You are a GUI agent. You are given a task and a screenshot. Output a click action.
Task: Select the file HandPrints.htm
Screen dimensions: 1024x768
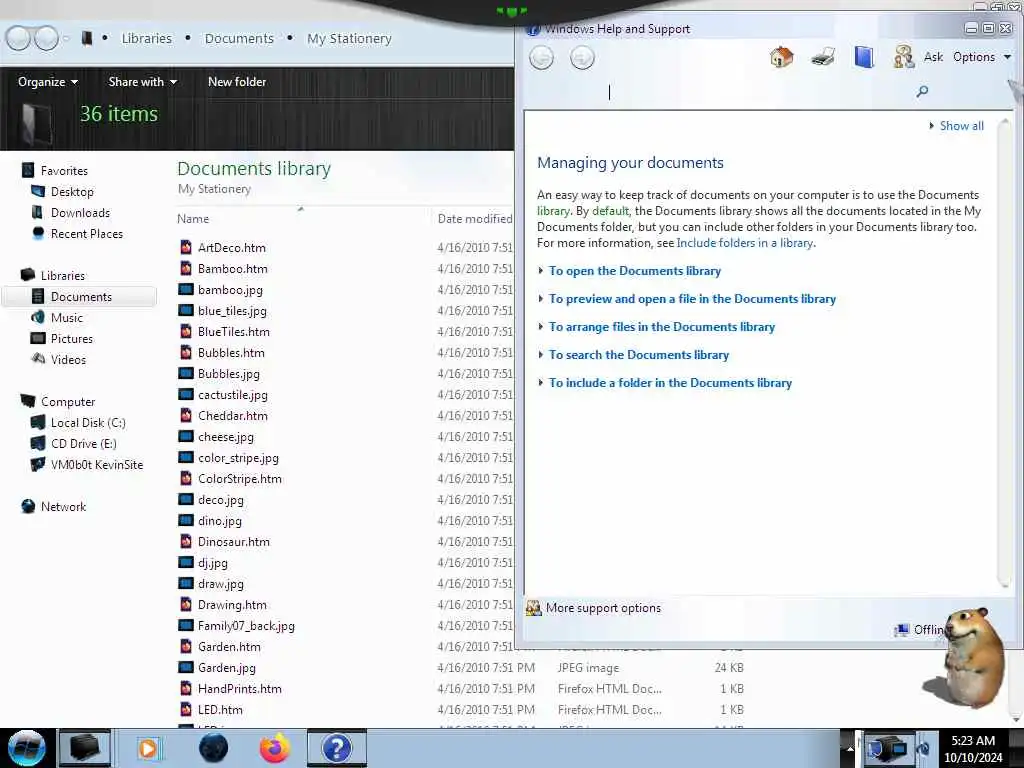(x=240, y=688)
